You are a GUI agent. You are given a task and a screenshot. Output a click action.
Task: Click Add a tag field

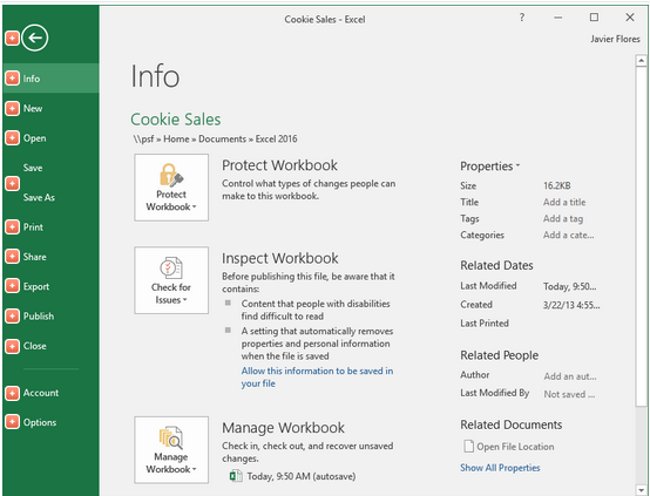[x=563, y=219]
